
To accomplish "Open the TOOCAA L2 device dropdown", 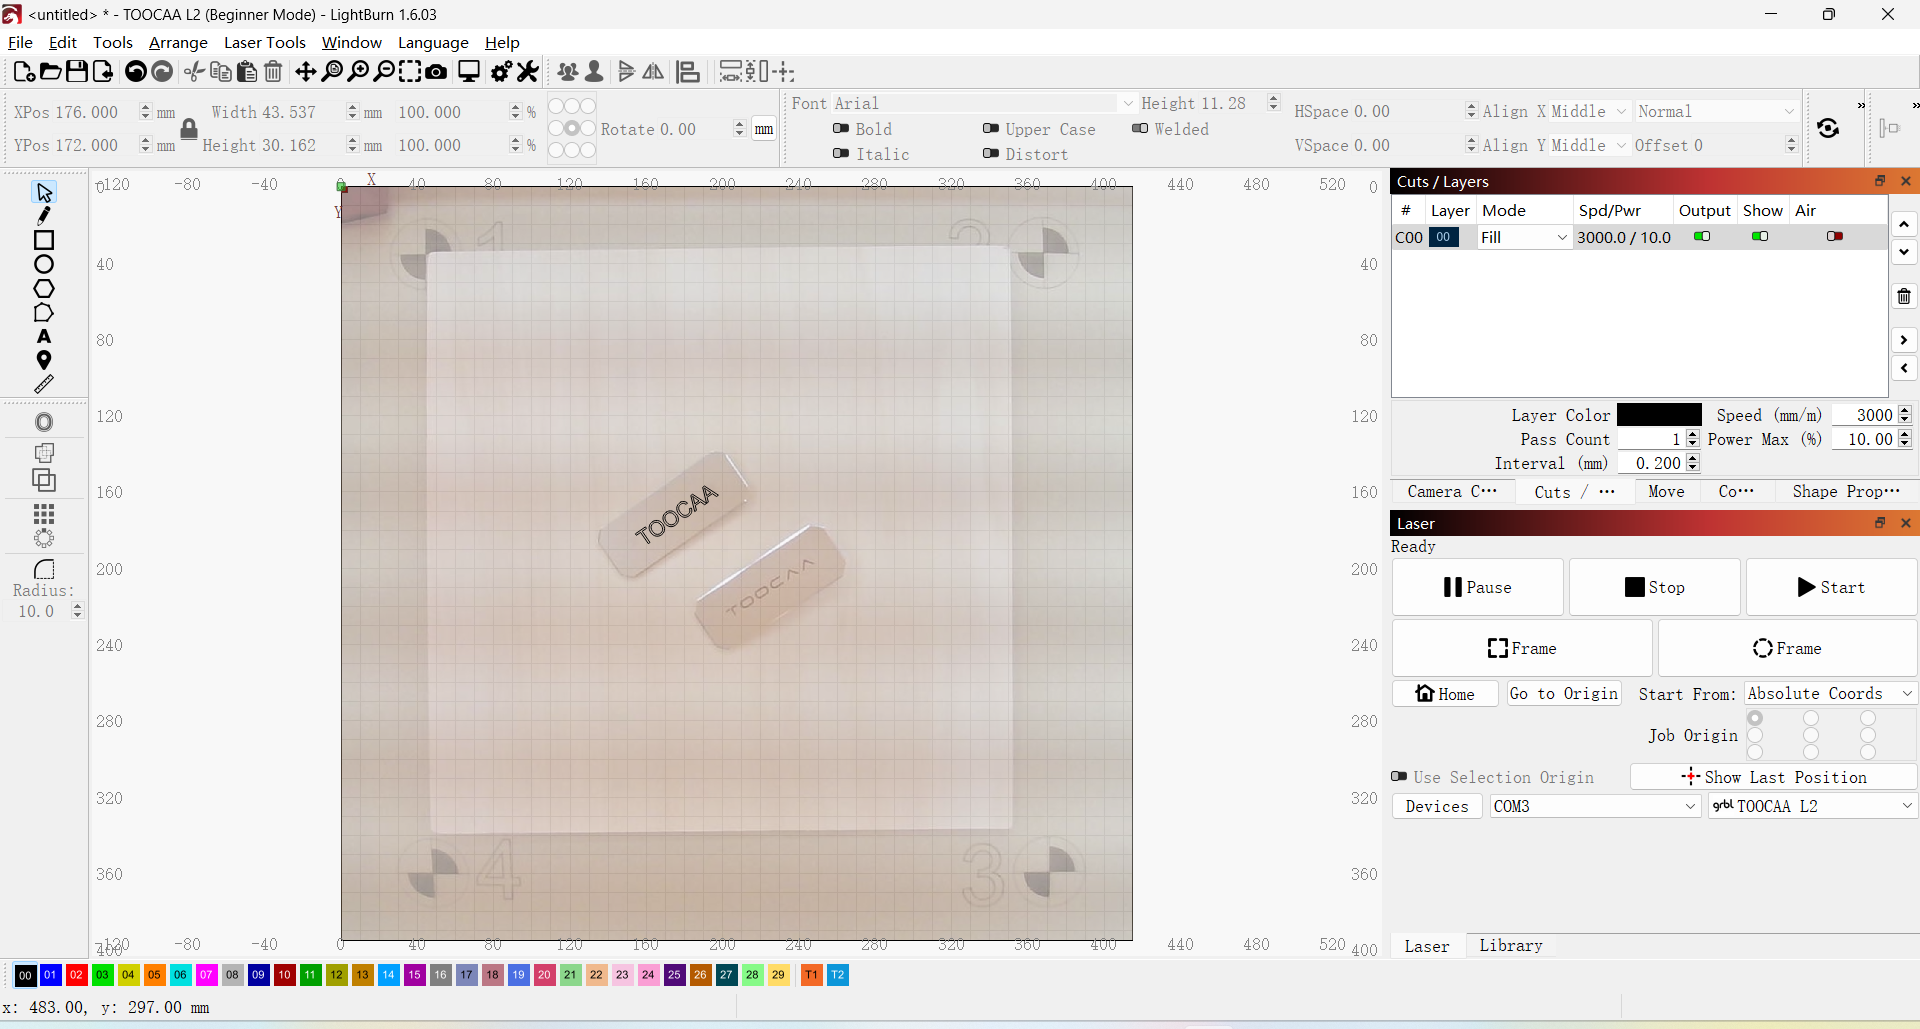I will [x=1812, y=806].
